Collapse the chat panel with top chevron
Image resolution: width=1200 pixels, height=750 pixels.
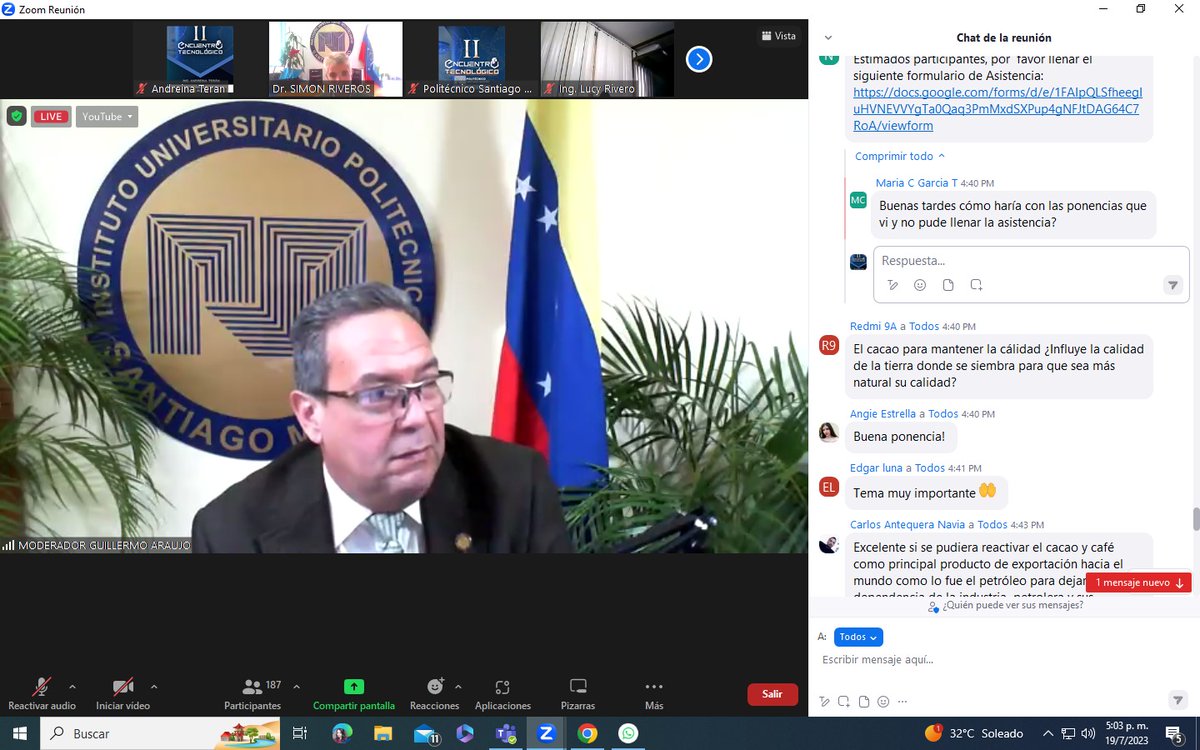point(827,38)
